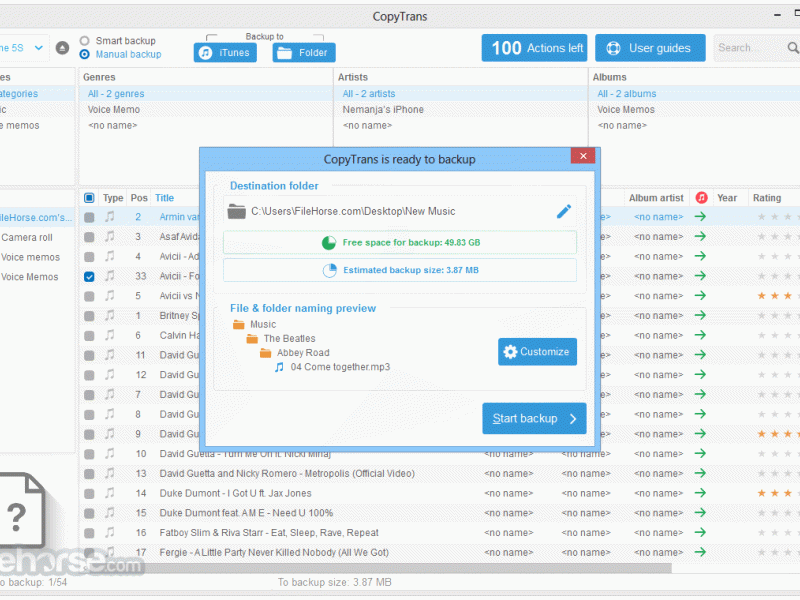The height and width of the screenshot is (600, 800).
Task: Select Manual backup radio button
Action: (85, 55)
